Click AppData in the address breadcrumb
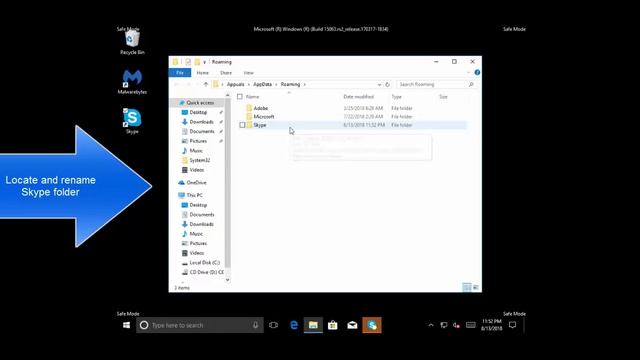The height and width of the screenshot is (360, 640). pos(262,84)
